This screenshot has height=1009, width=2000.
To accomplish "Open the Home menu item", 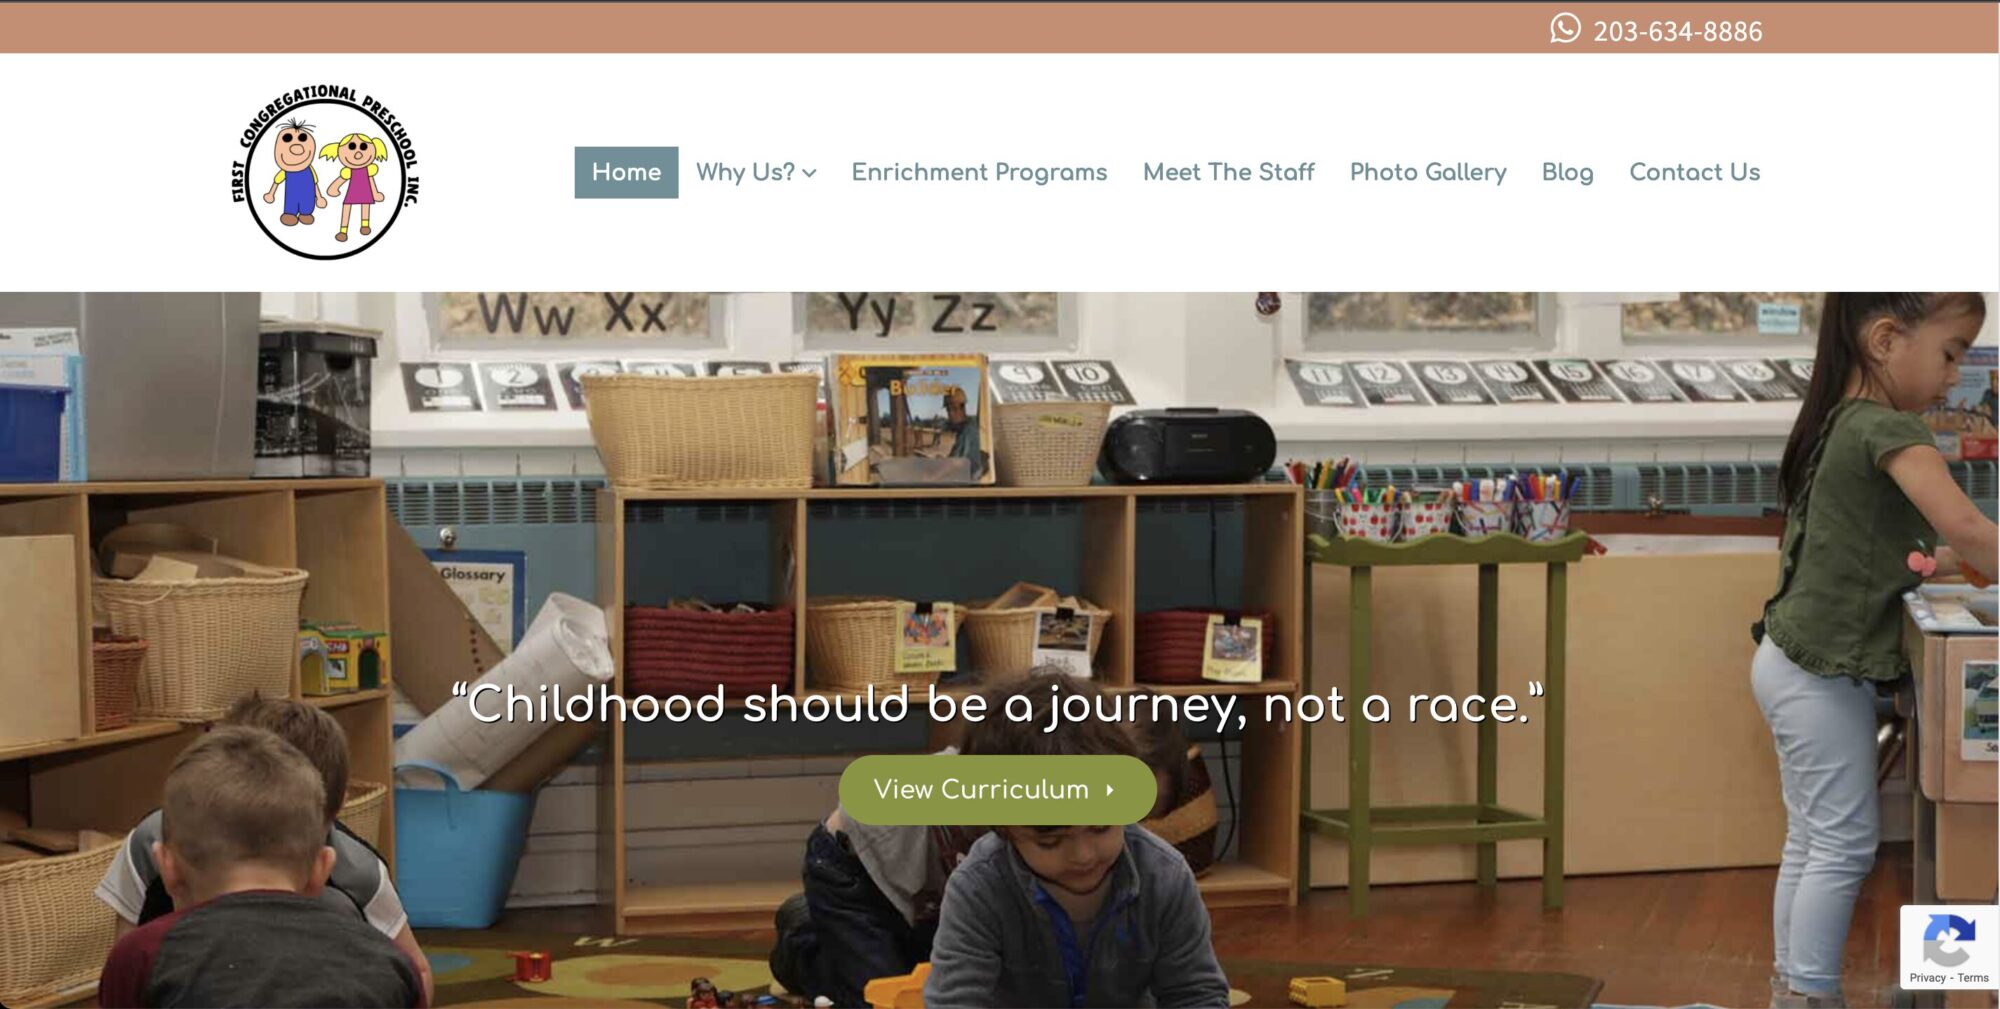I will [626, 172].
